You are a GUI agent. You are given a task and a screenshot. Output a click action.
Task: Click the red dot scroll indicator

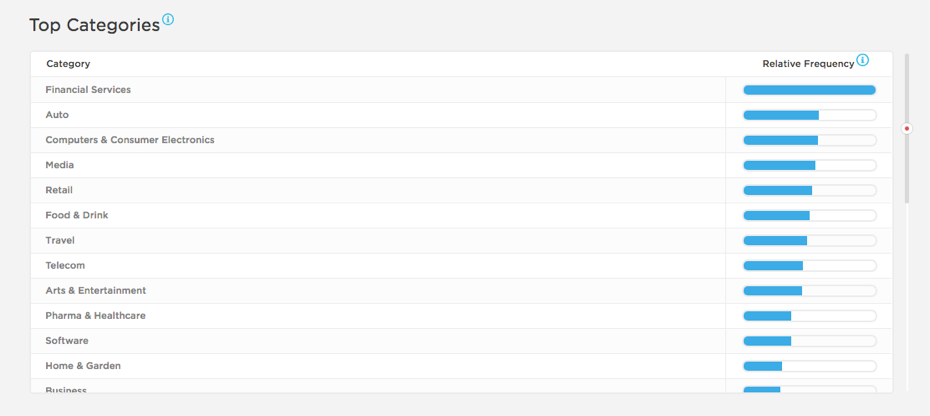[x=907, y=128]
